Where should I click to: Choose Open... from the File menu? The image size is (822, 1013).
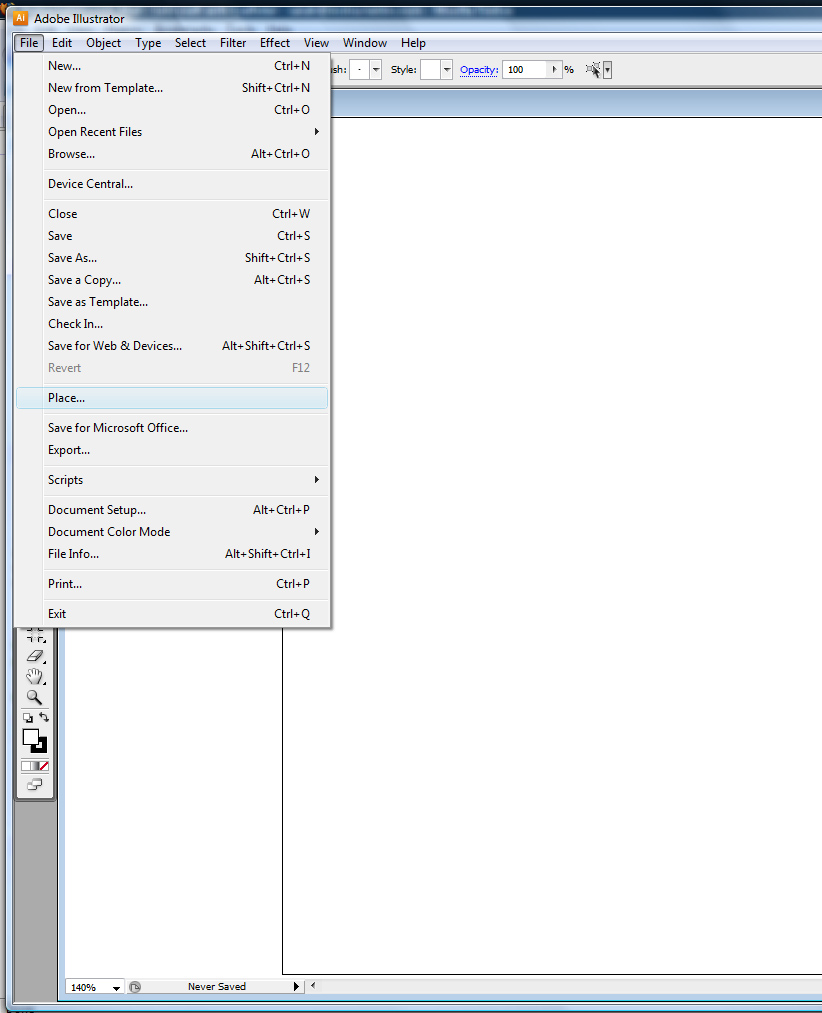click(172, 110)
